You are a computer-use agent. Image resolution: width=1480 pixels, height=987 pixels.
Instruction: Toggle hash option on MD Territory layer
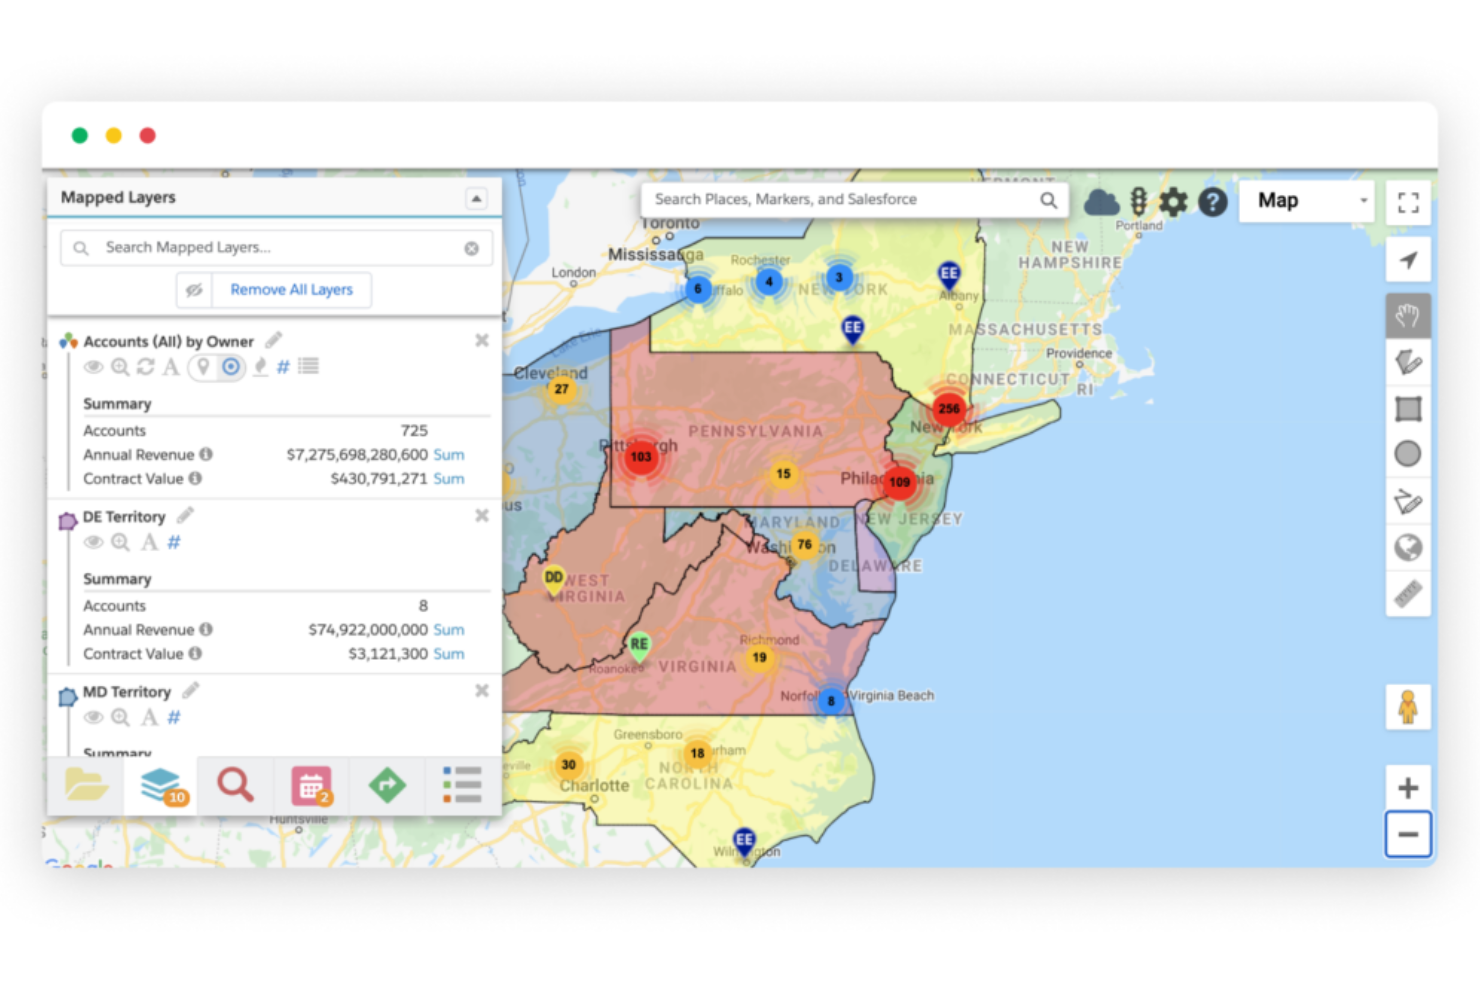coord(174,717)
